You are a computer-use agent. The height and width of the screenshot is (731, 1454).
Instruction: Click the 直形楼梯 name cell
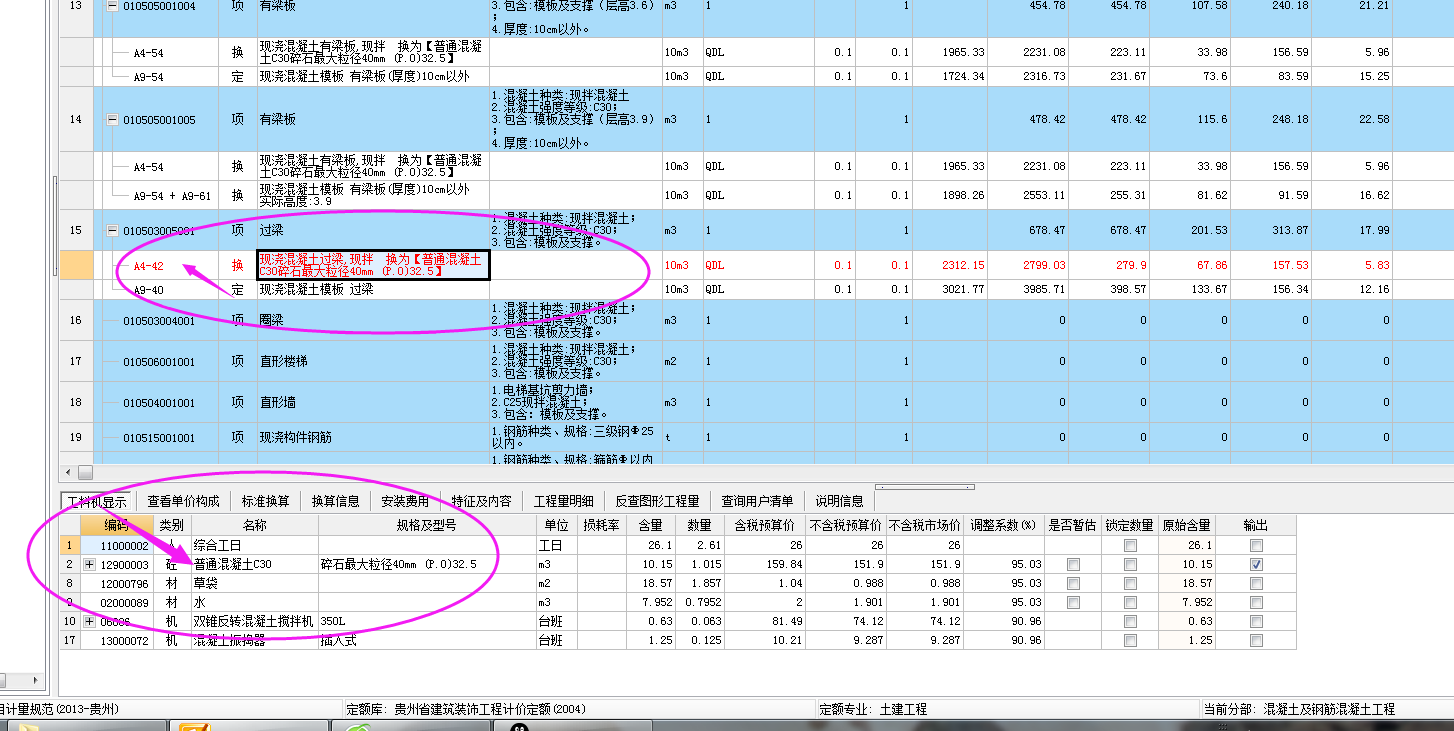372,361
